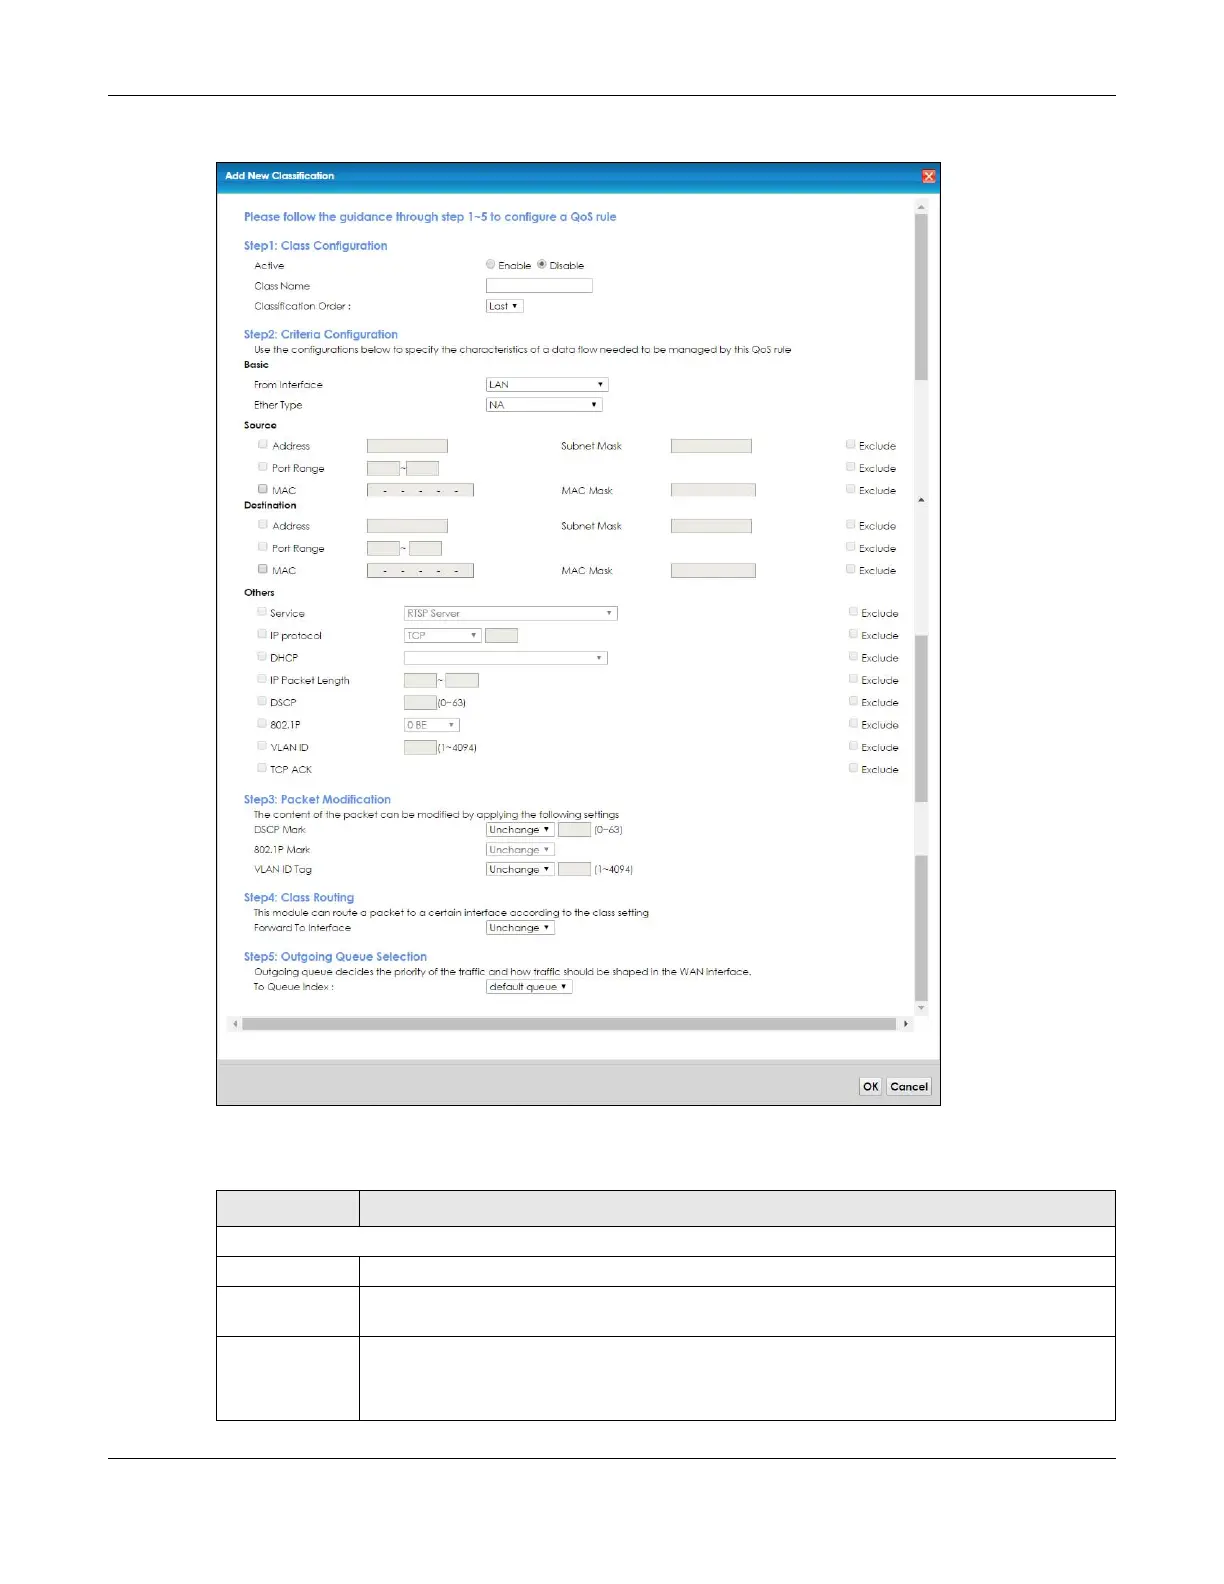Click the Source Address input field

(407, 446)
